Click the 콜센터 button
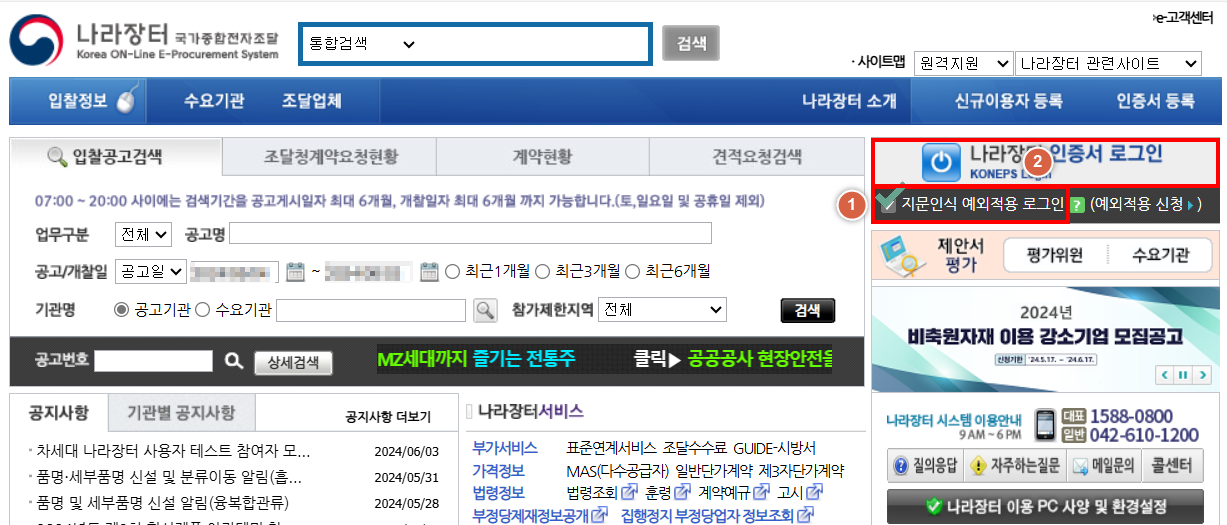This screenshot has height=525, width=1227. pos(1171,465)
